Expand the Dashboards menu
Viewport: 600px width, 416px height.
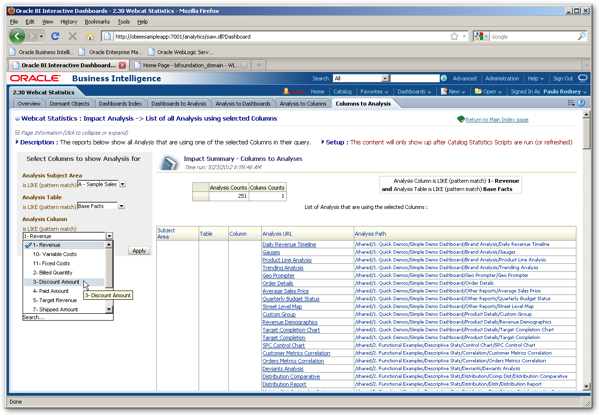pyautogui.click(x=414, y=92)
